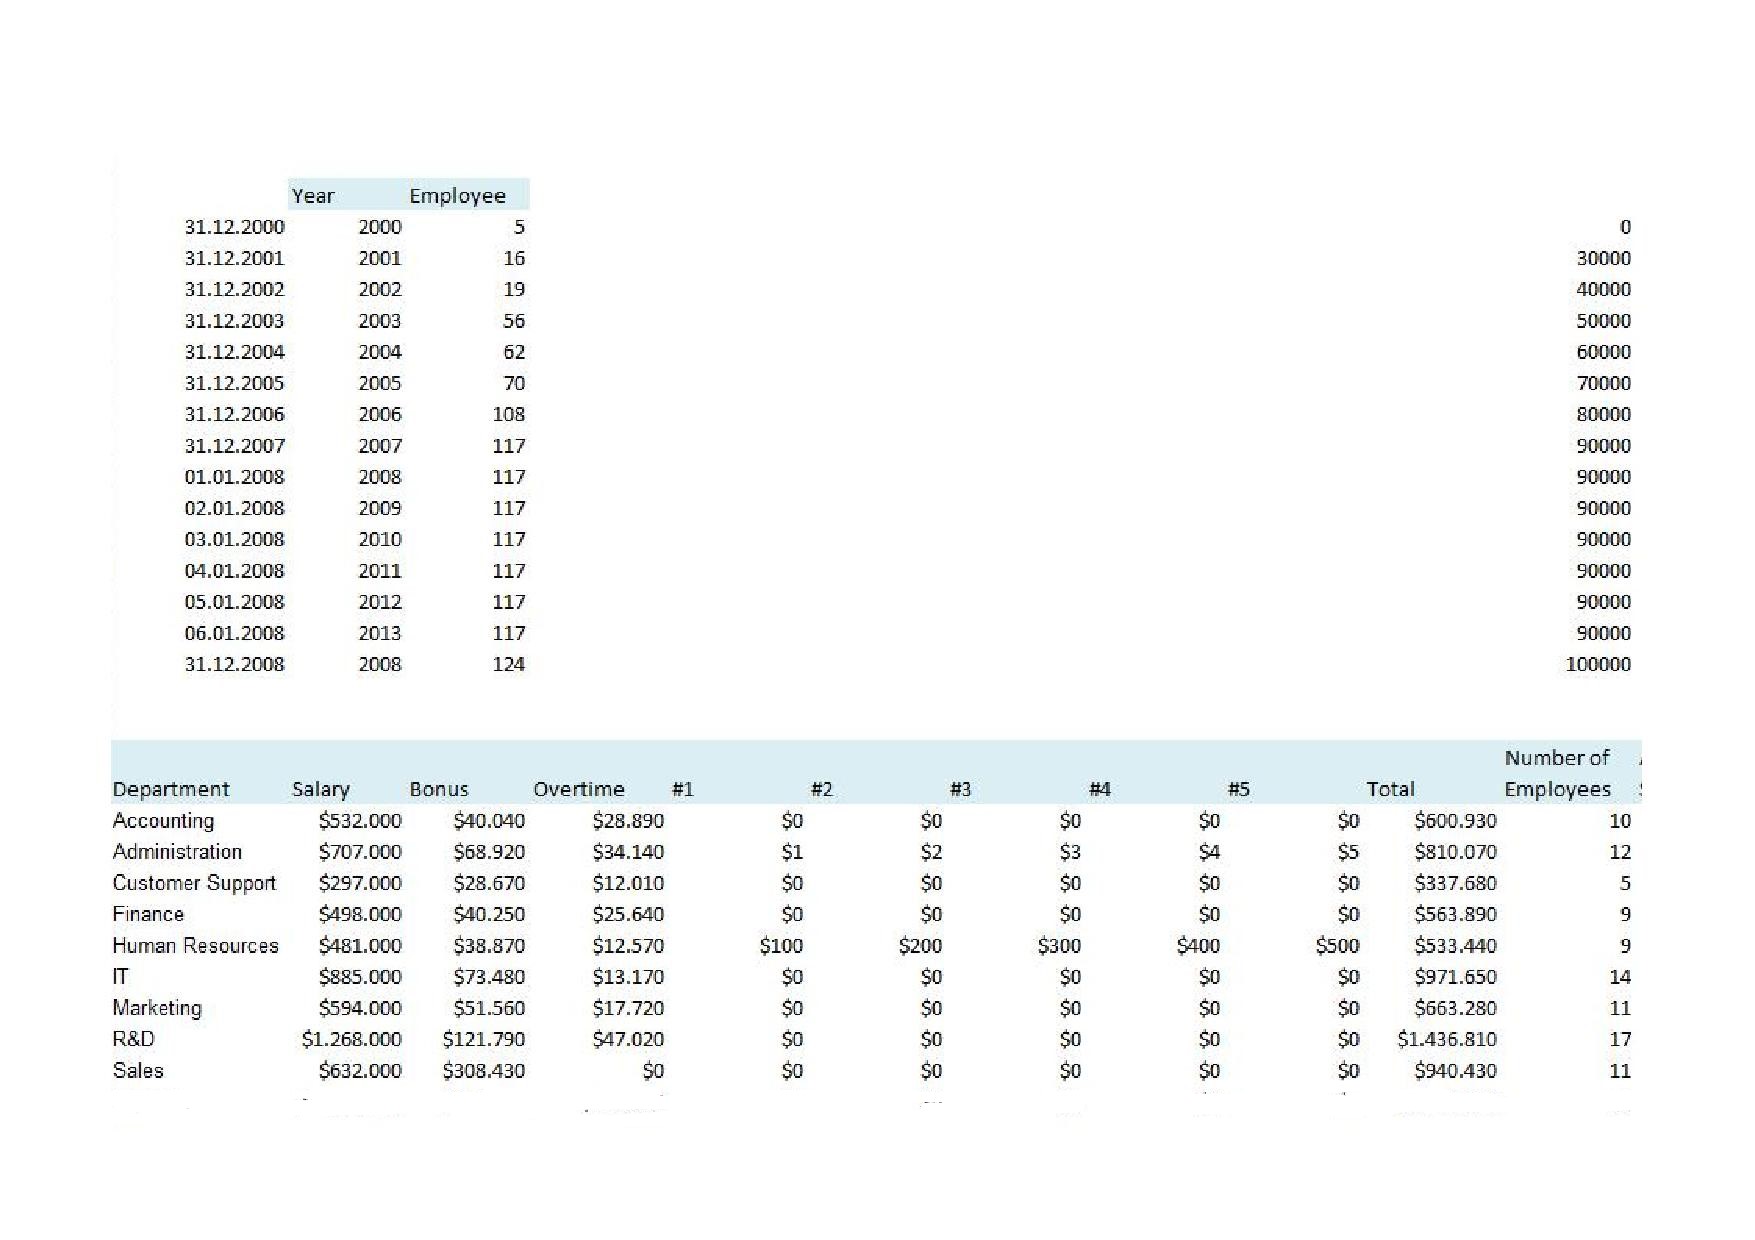The width and height of the screenshot is (1755, 1240).
Task: Click the #3 column header
Action: pos(960,789)
